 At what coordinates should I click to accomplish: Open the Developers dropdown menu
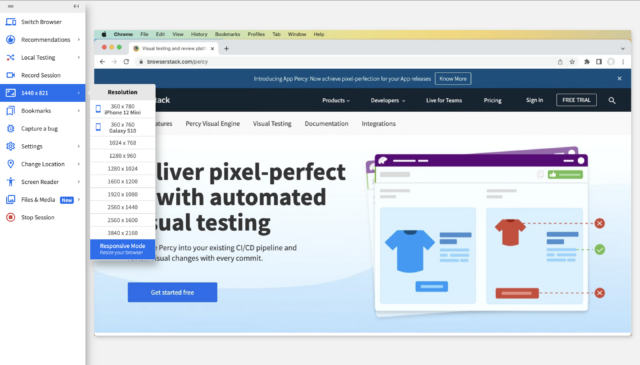coord(388,100)
